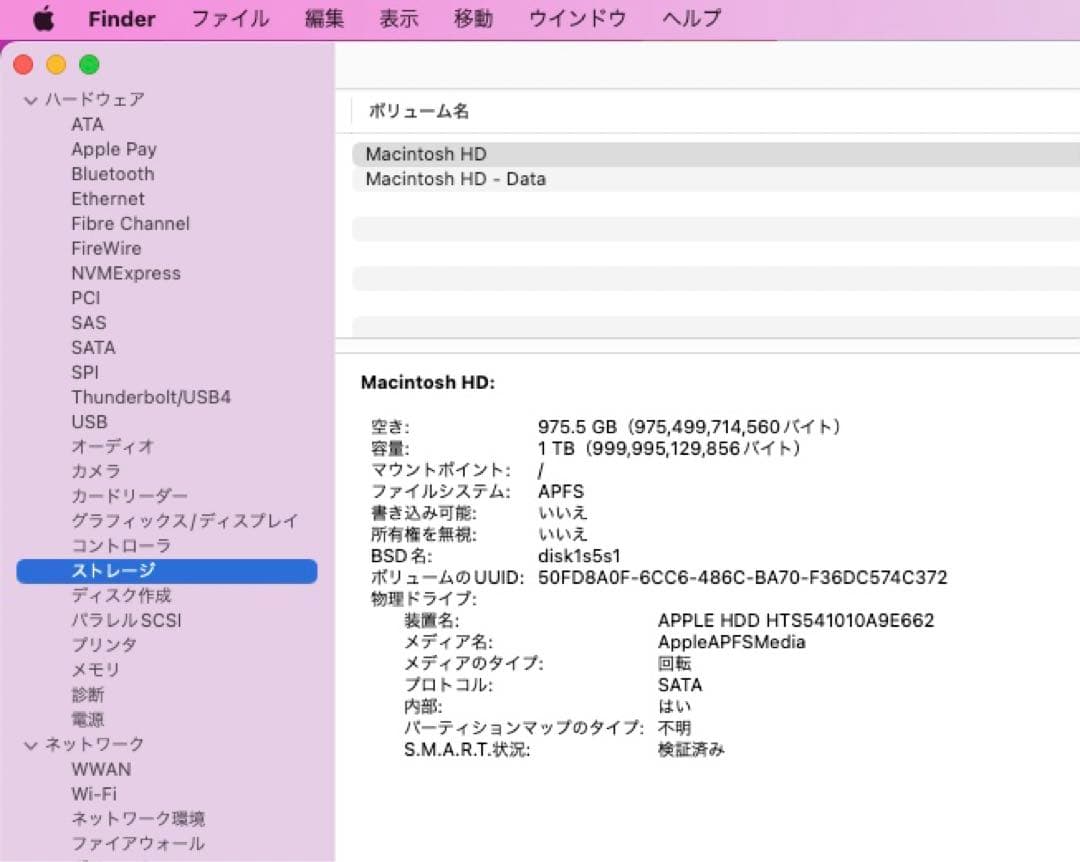Image resolution: width=1080 pixels, height=862 pixels.
Task: Open the Apple menu
Action: pos(42,17)
